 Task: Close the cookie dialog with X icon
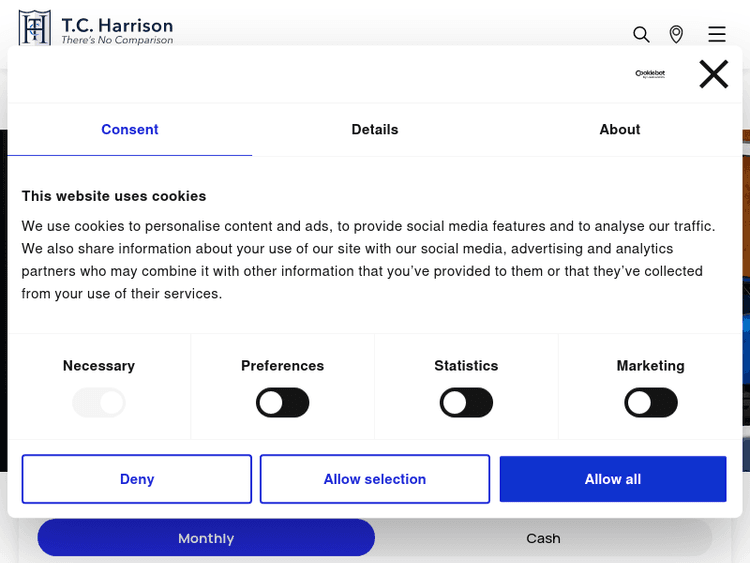[x=713, y=74]
